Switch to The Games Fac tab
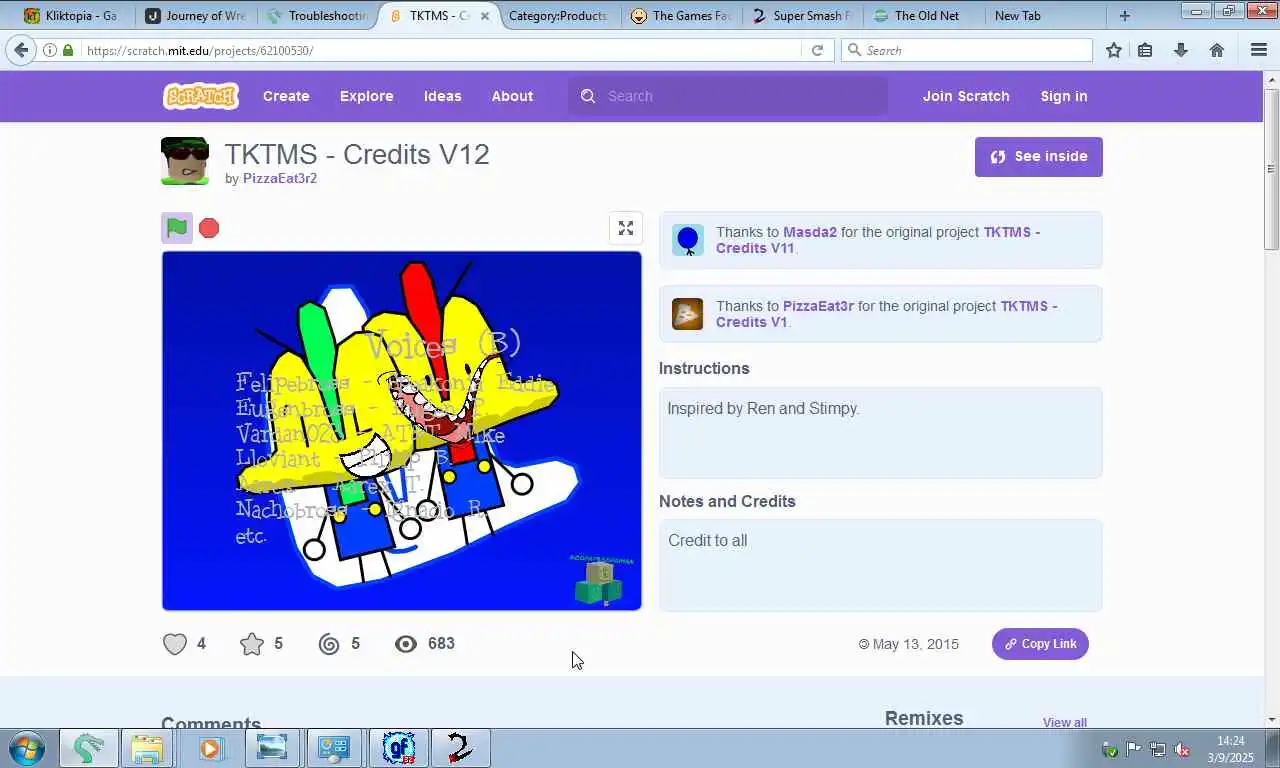Screen dimensions: 1280x768 683,16
